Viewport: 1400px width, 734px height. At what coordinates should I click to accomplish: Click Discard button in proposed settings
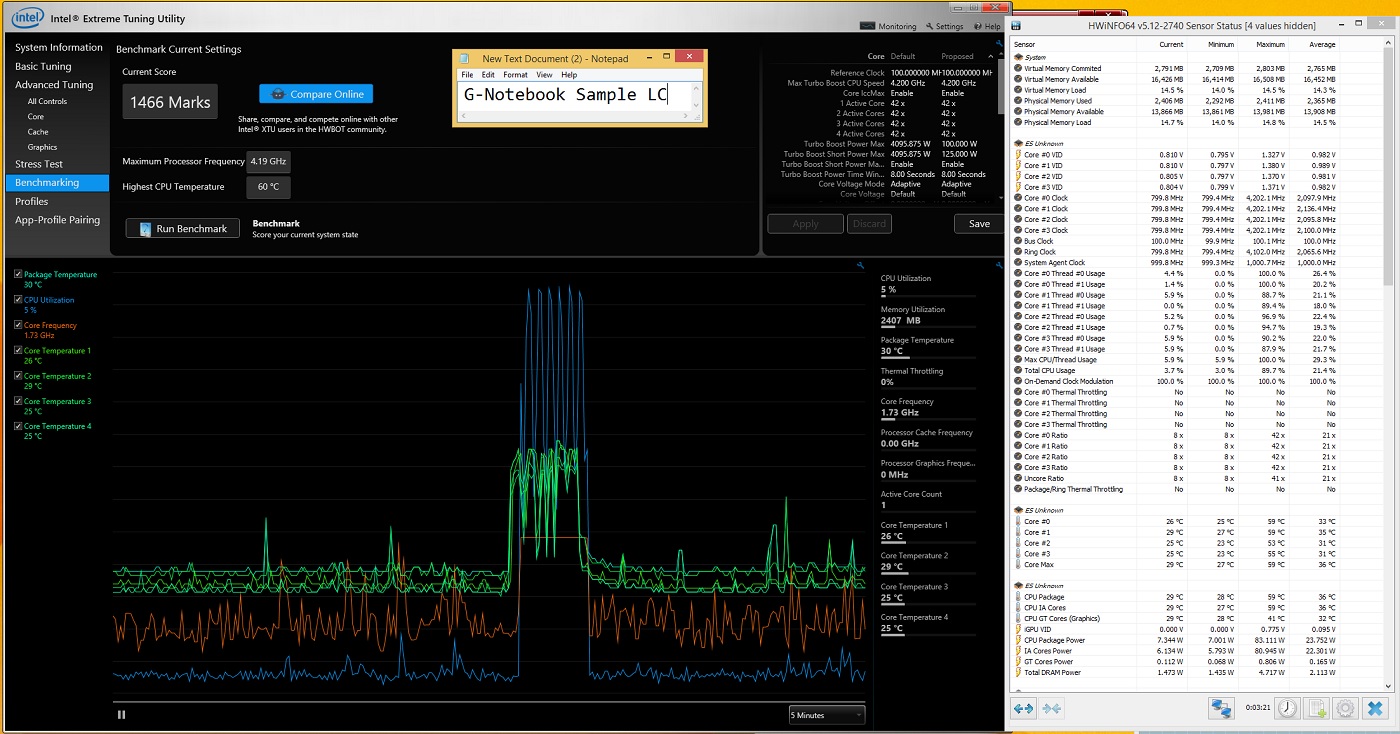coord(869,224)
